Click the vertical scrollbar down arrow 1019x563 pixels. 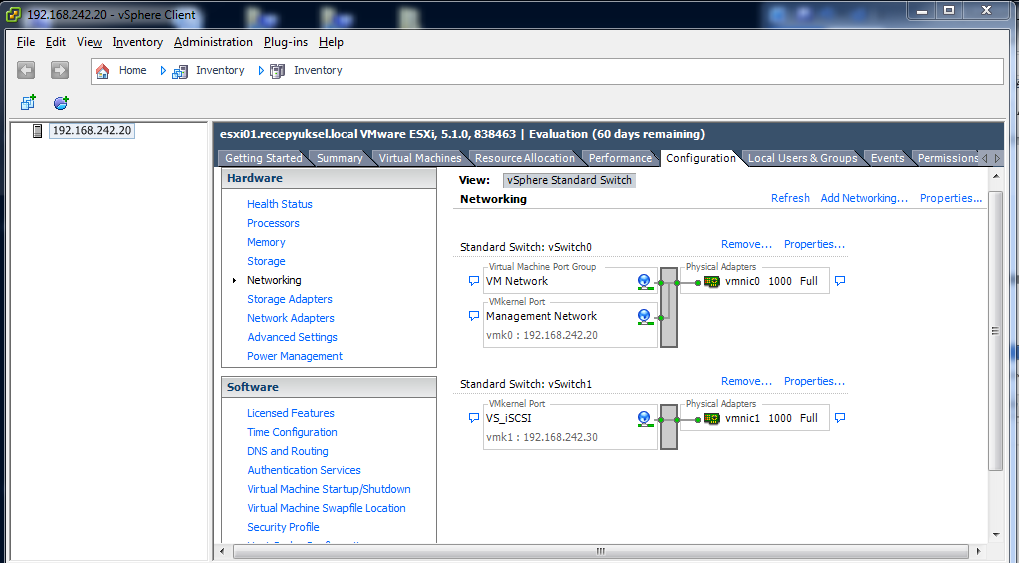996,535
